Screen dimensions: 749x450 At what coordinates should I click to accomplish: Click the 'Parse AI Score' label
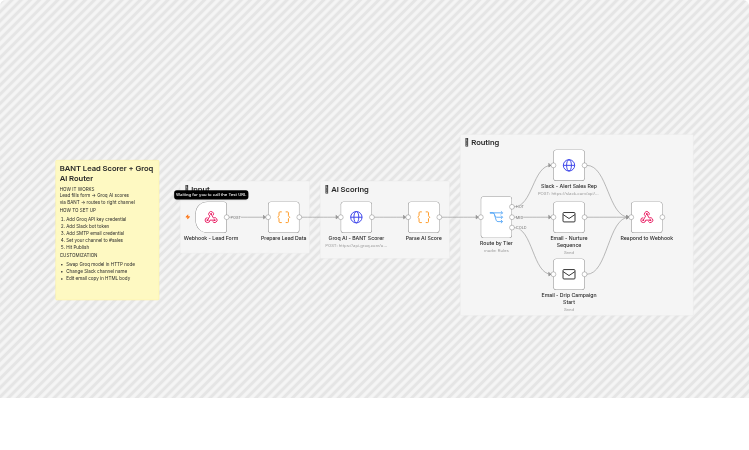[424, 238]
